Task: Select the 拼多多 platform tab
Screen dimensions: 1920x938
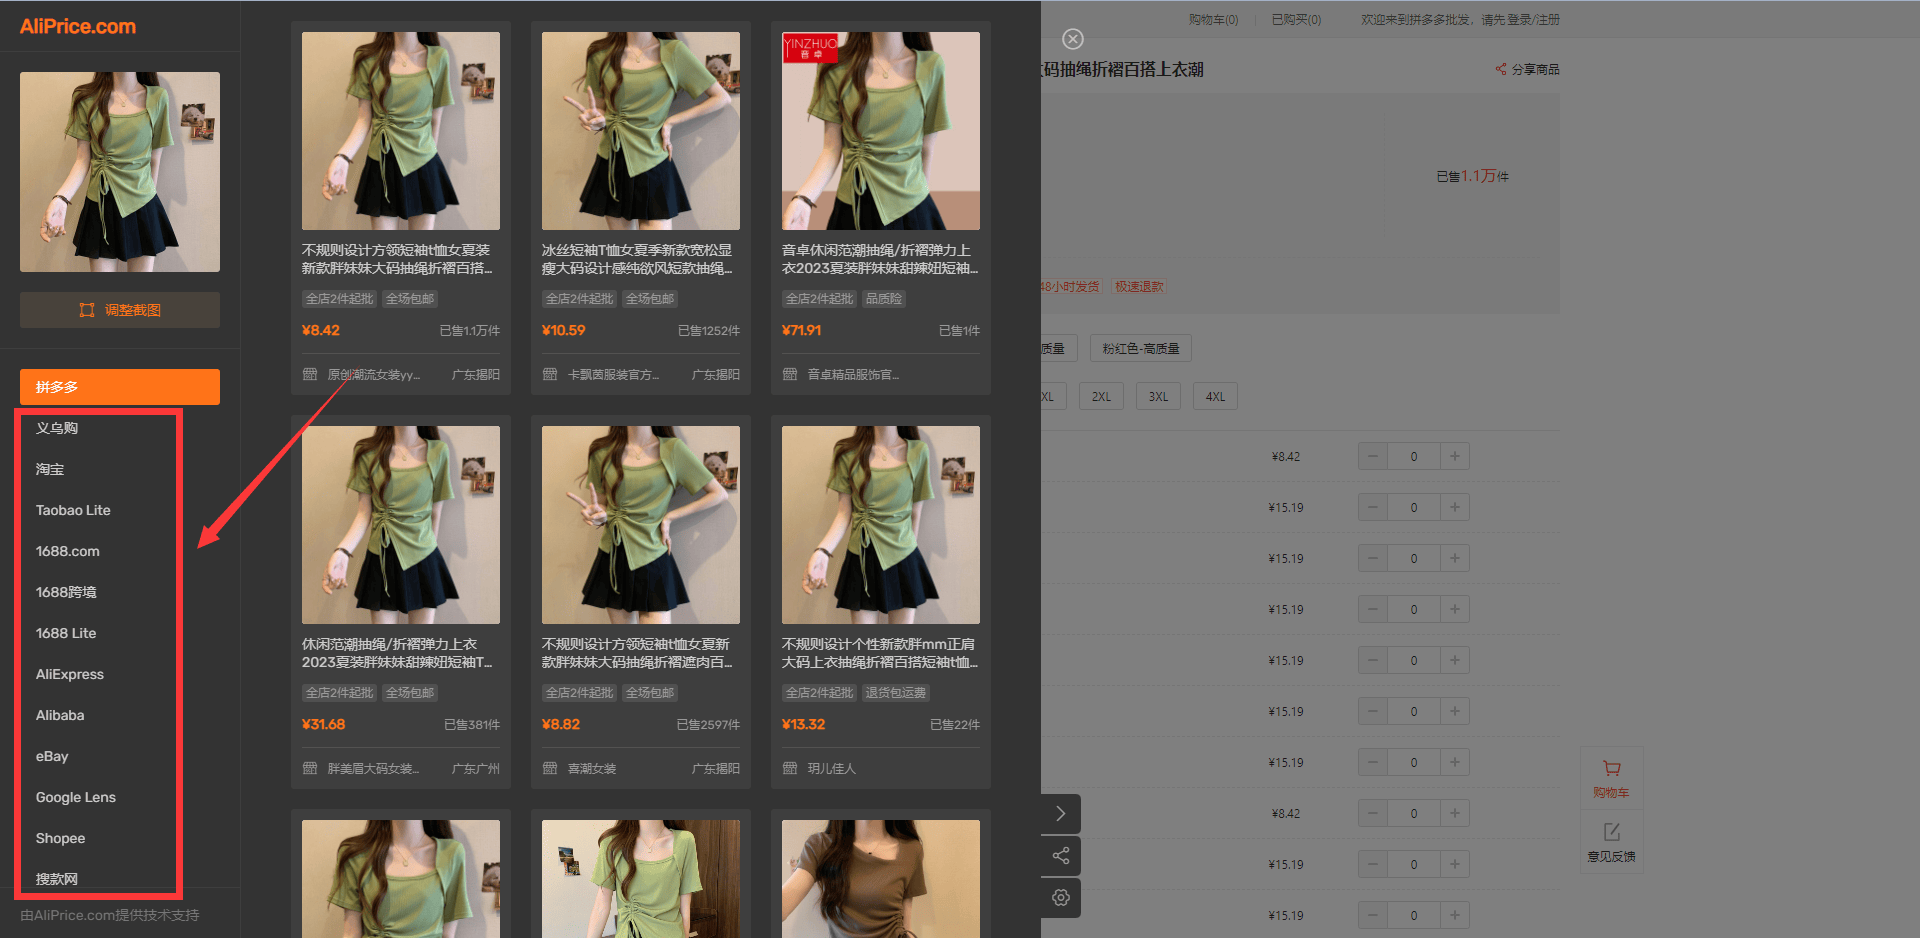Action: pos(120,387)
